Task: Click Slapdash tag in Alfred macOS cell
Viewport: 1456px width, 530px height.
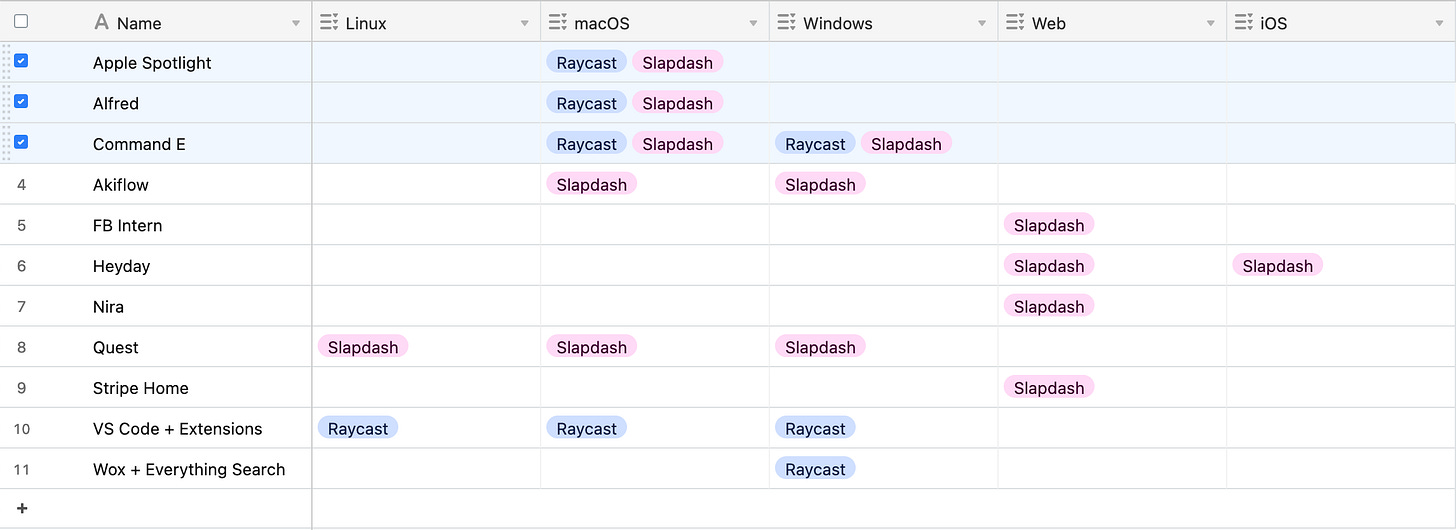Action: click(x=678, y=103)
